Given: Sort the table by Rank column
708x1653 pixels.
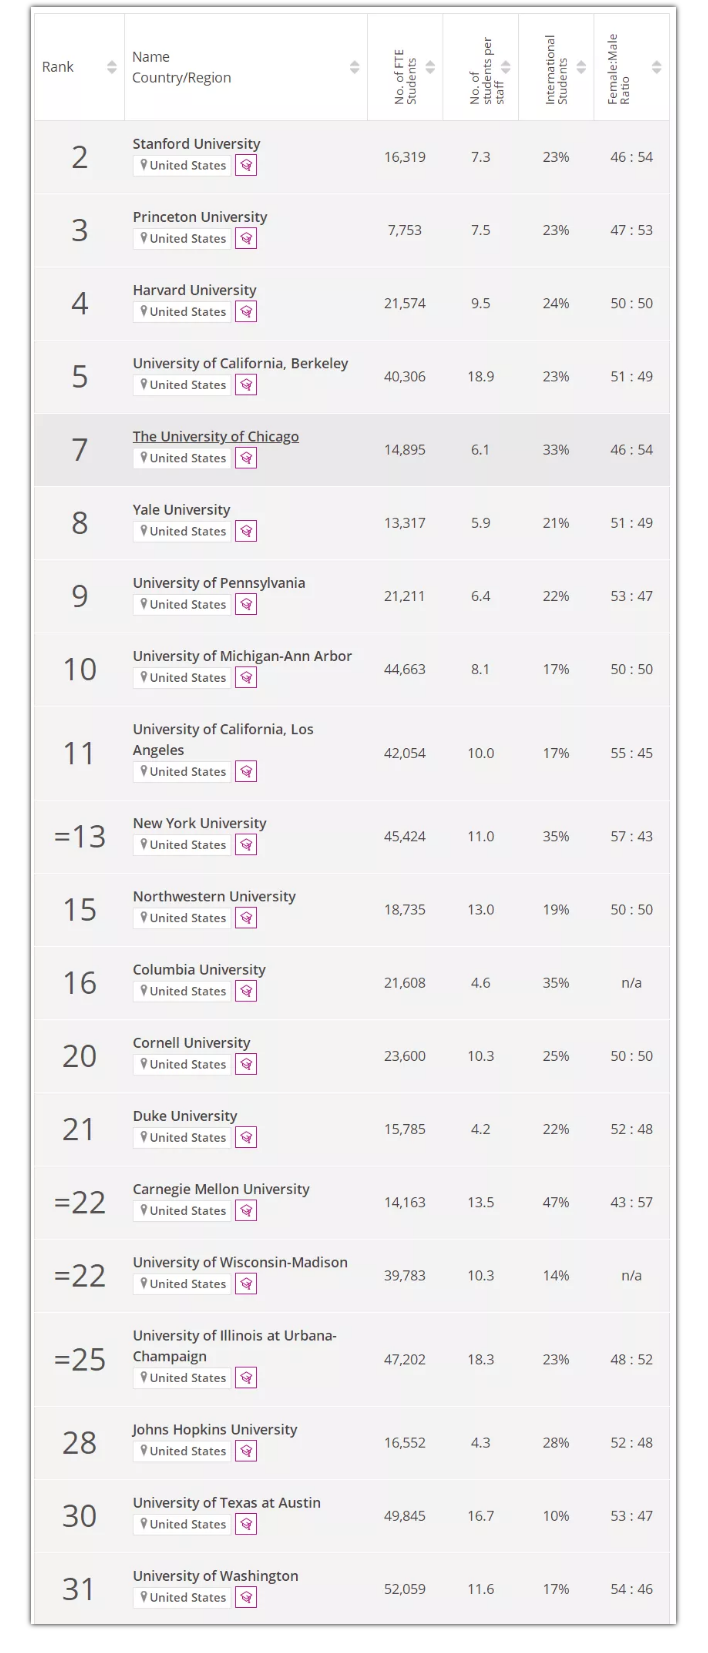Looking at the screenshot, I should coord(111,67).
